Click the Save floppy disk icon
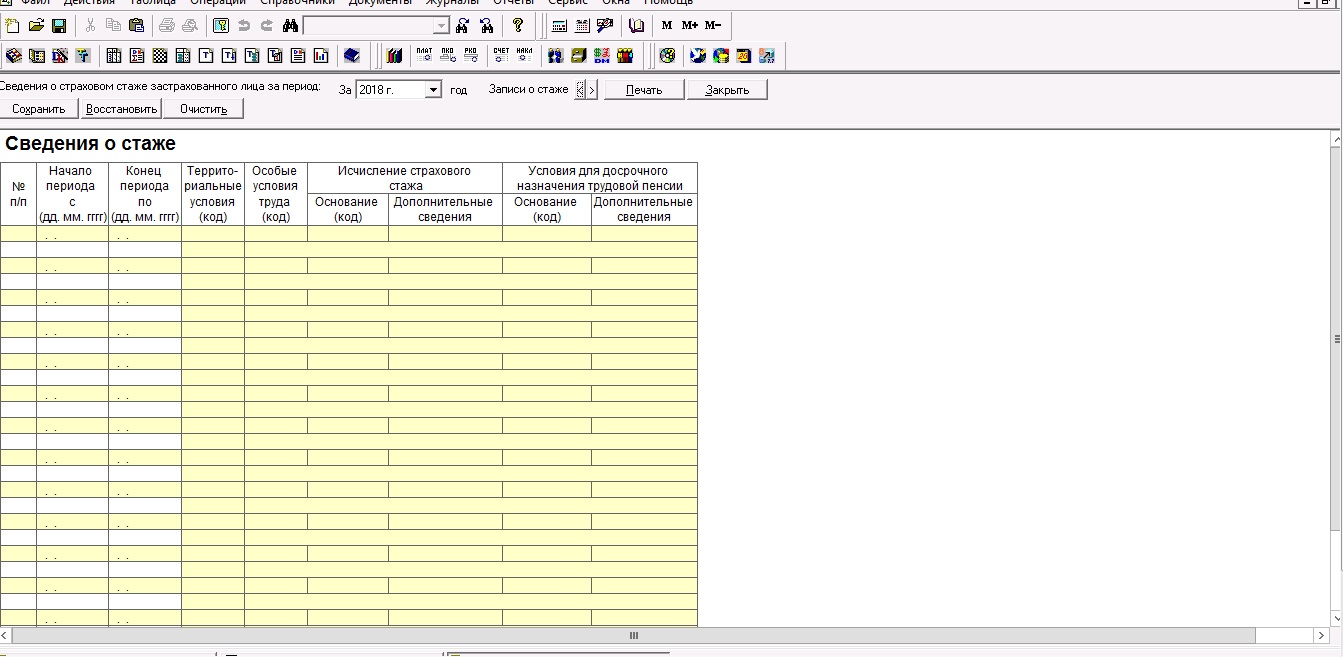1343x657 pixels. (59, 26)
